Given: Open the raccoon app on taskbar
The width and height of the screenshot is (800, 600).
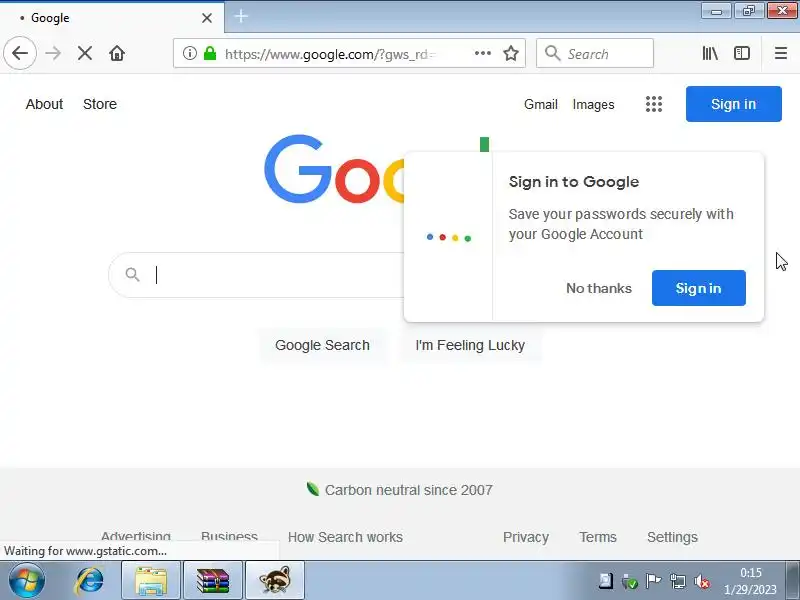Looking at the screenshot, I should coord(275,581).
